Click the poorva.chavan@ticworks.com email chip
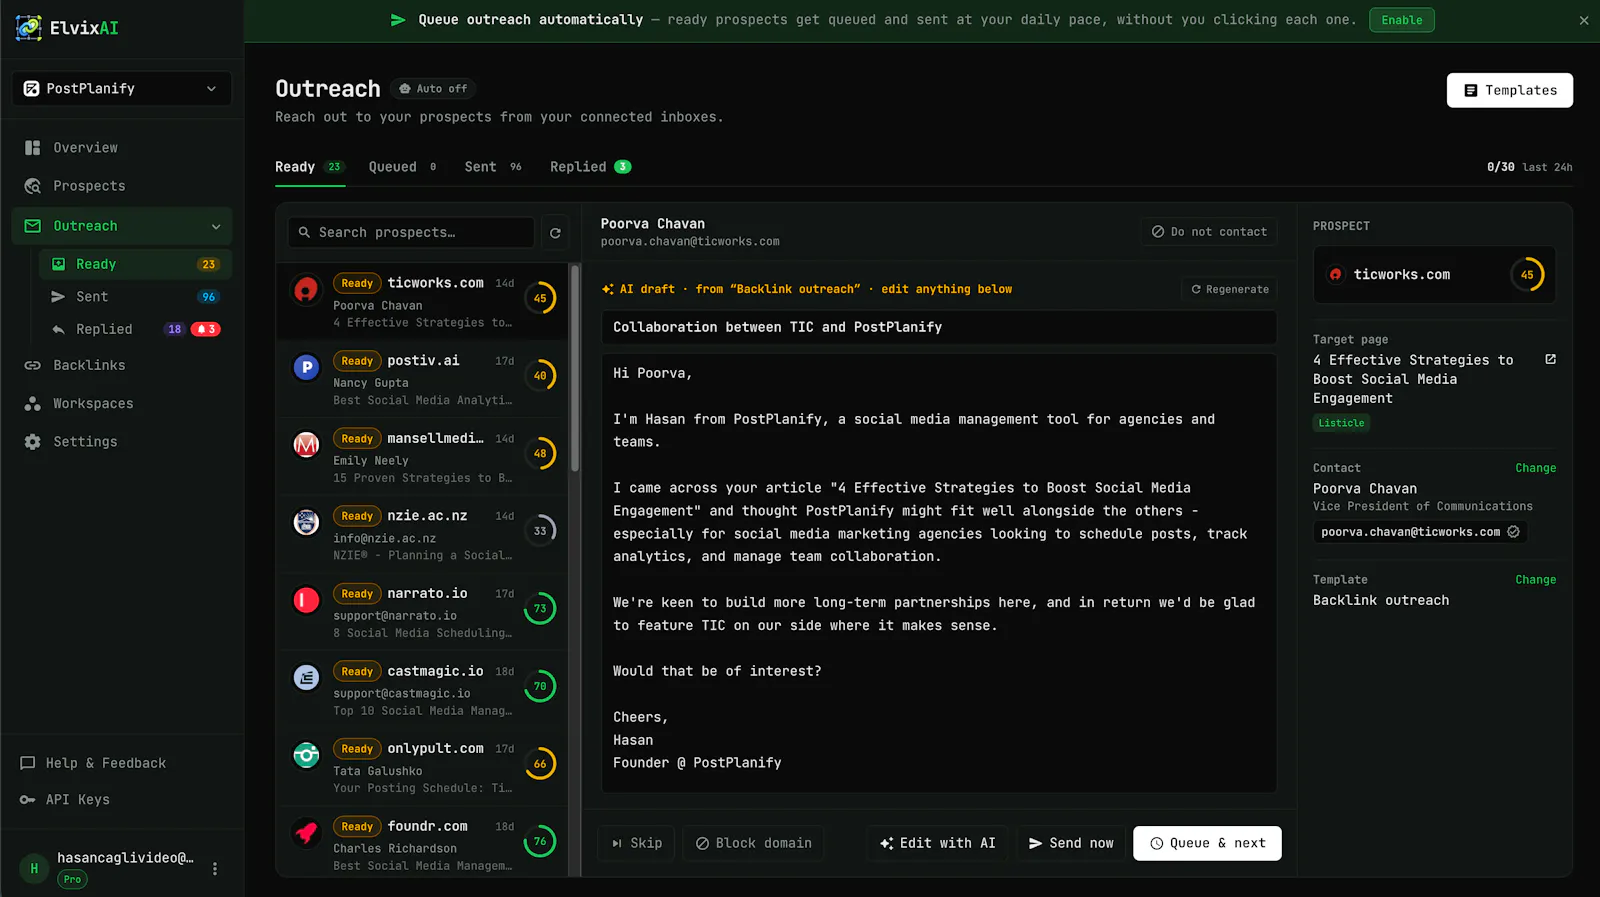Screen dimensions: 1600x897 pyautogui.click(x=1420, y=532)
